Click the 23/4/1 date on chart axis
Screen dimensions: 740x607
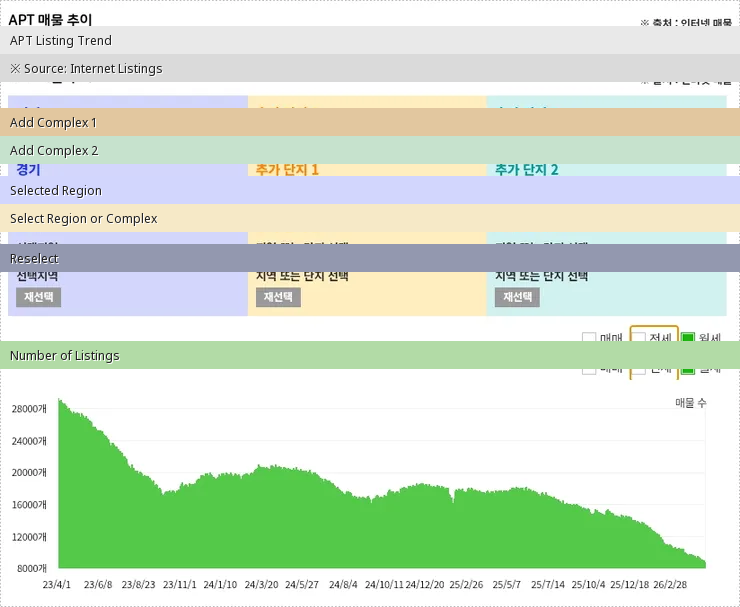pos(57,584)
